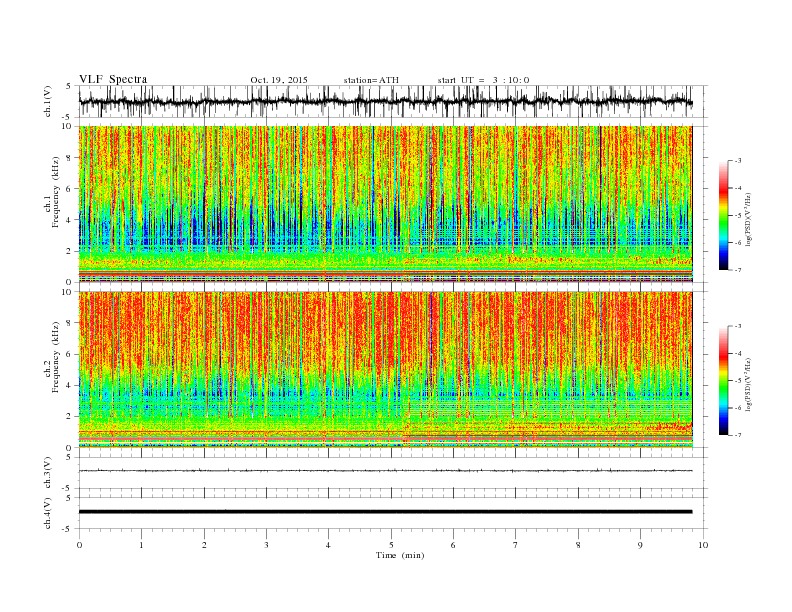
Task: Click the ch.2 spectrogram color scale bar
Action: coord(723,380)
